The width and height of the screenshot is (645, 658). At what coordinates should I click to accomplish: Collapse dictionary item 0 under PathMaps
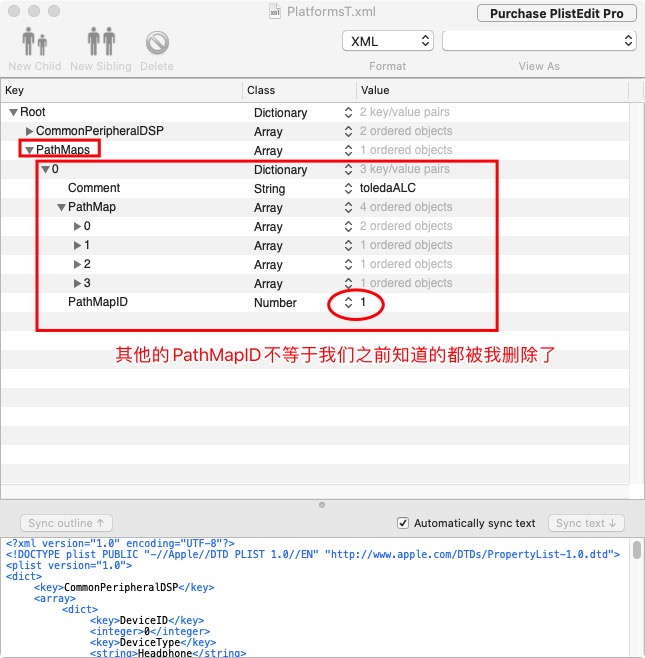coord(45,170)
